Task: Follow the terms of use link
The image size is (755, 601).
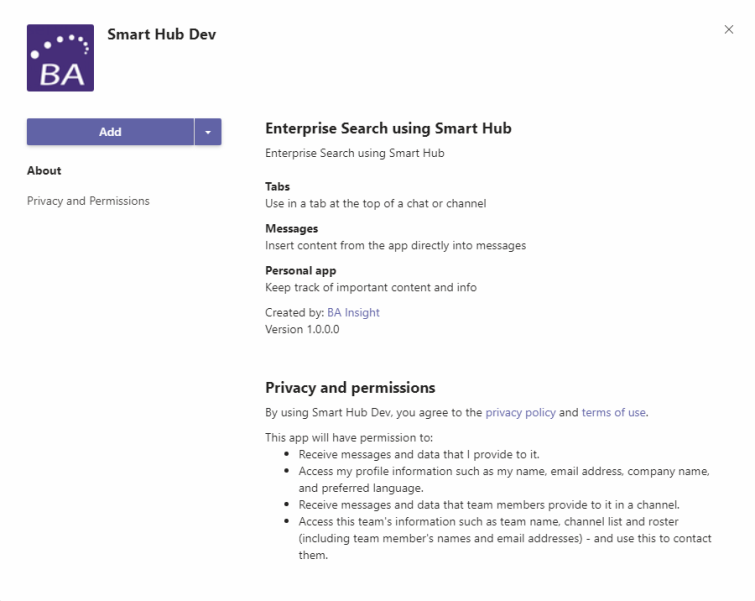Action: (x=614, y=412)
